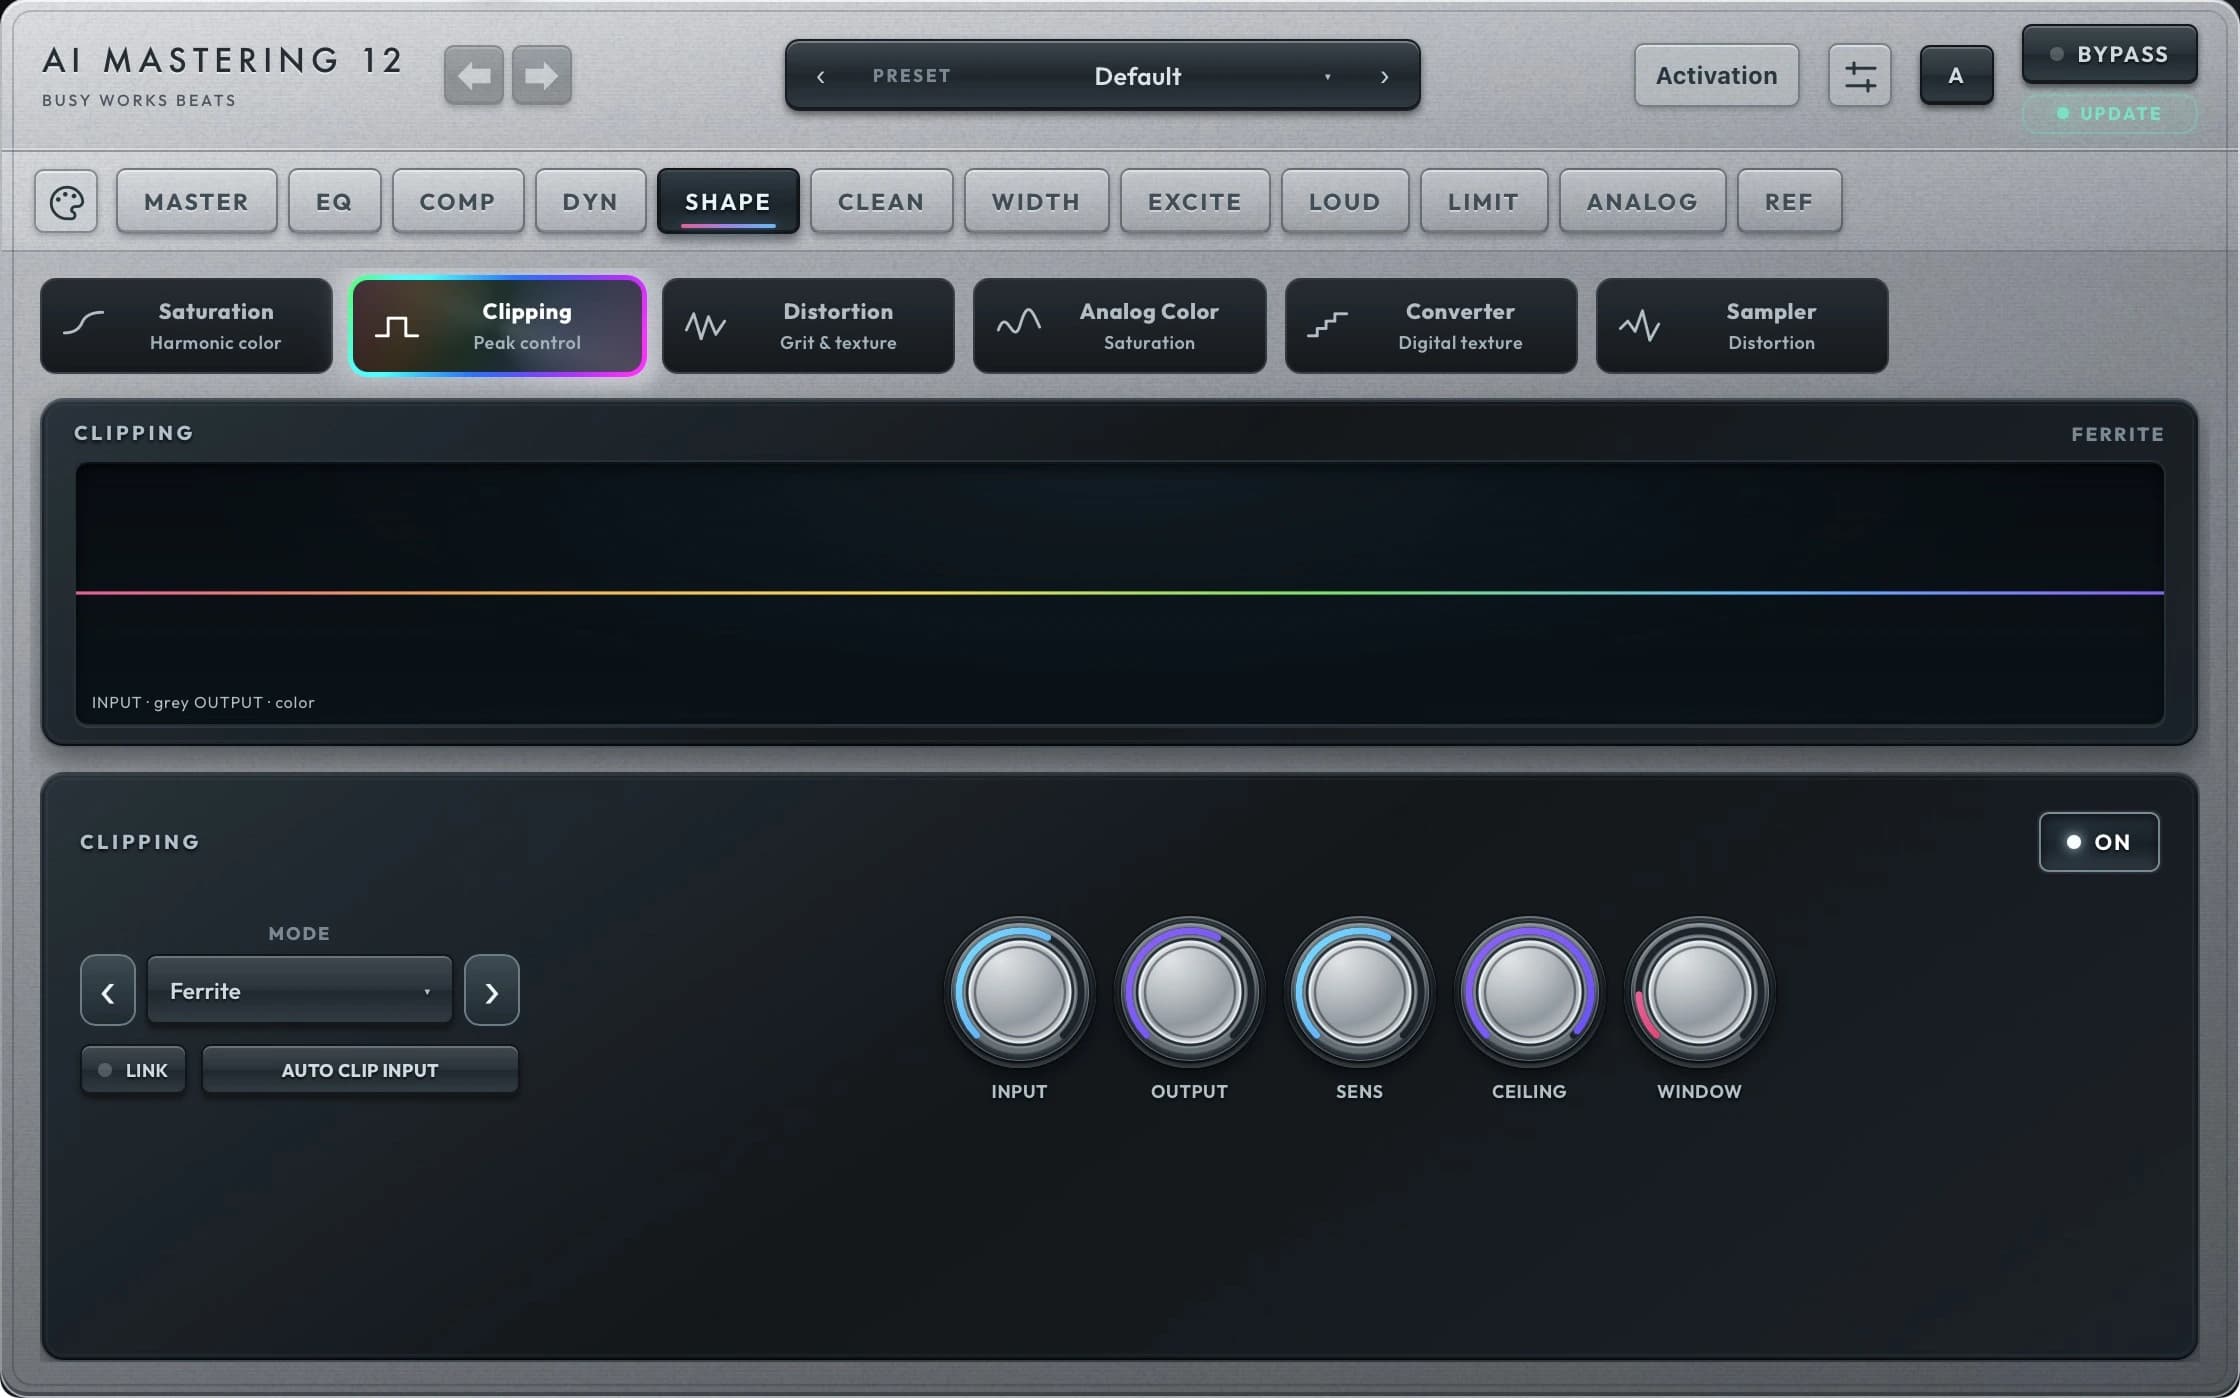Switch to the DYN tab
This screenshot has width=2240, height=1398.
(590, 202)
